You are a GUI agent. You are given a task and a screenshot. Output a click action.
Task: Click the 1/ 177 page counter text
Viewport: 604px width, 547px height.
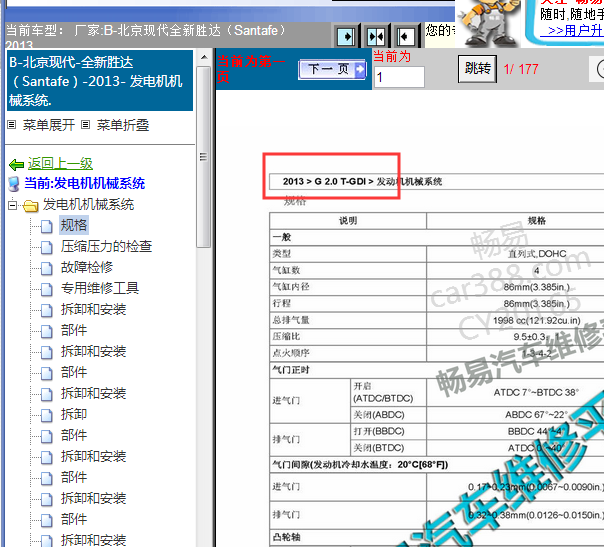click(x=521, y=69)
